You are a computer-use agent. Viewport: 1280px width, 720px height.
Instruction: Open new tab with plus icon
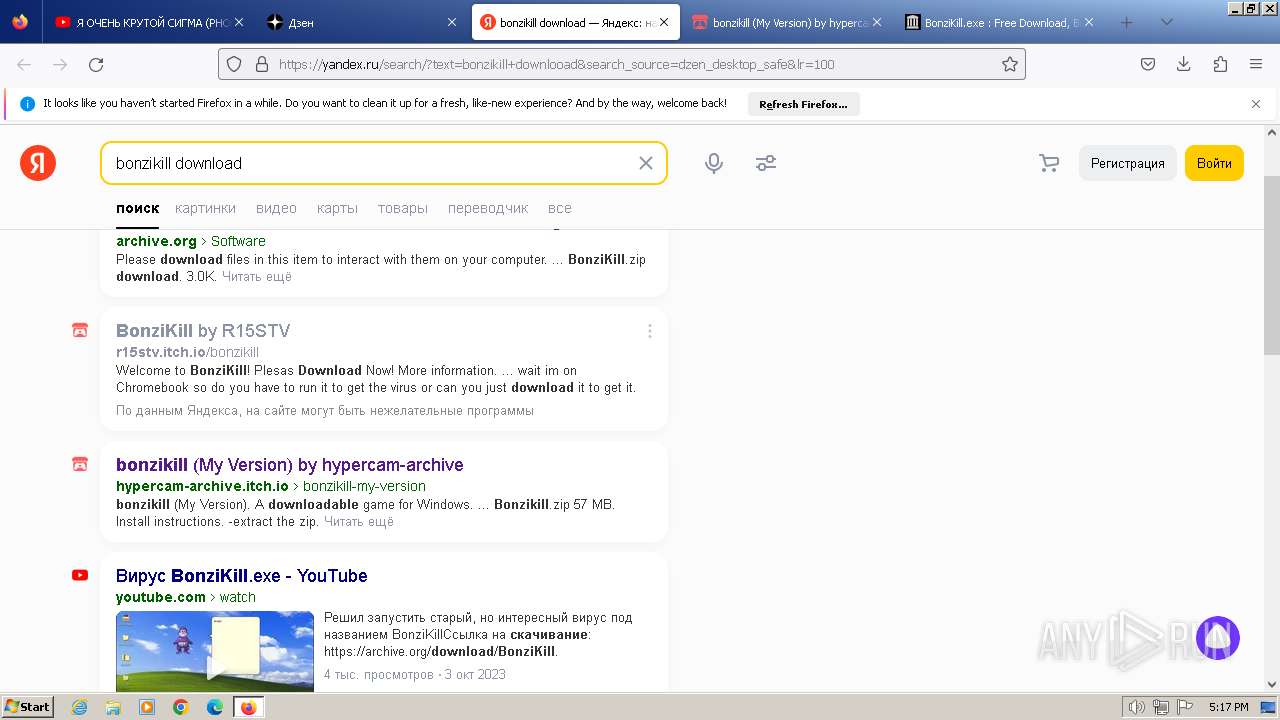tap(1126, 22)
